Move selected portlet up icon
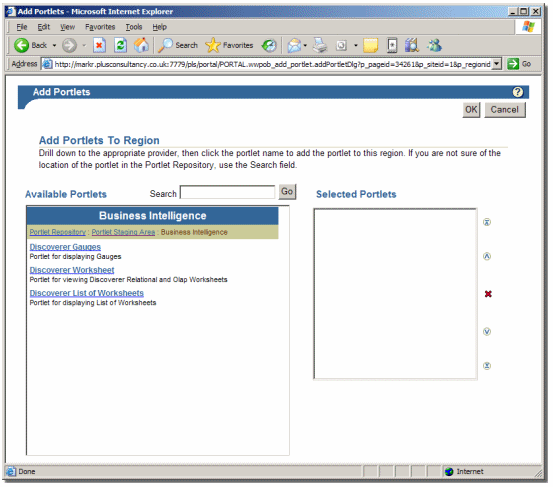The height and width of the screenshot is (487, 553). pyautogui.click(x=487, y=256)
